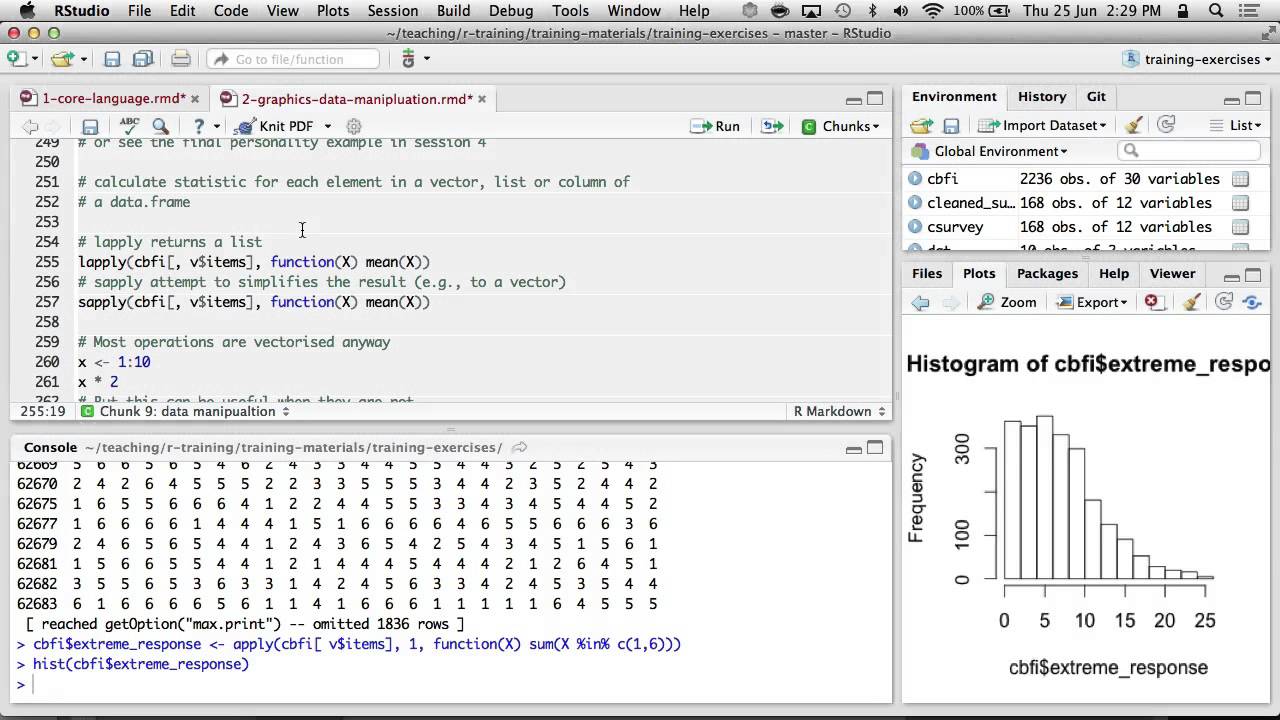Open the Plots menu in menu bar
1280x720 pixels.
(332, 11)
